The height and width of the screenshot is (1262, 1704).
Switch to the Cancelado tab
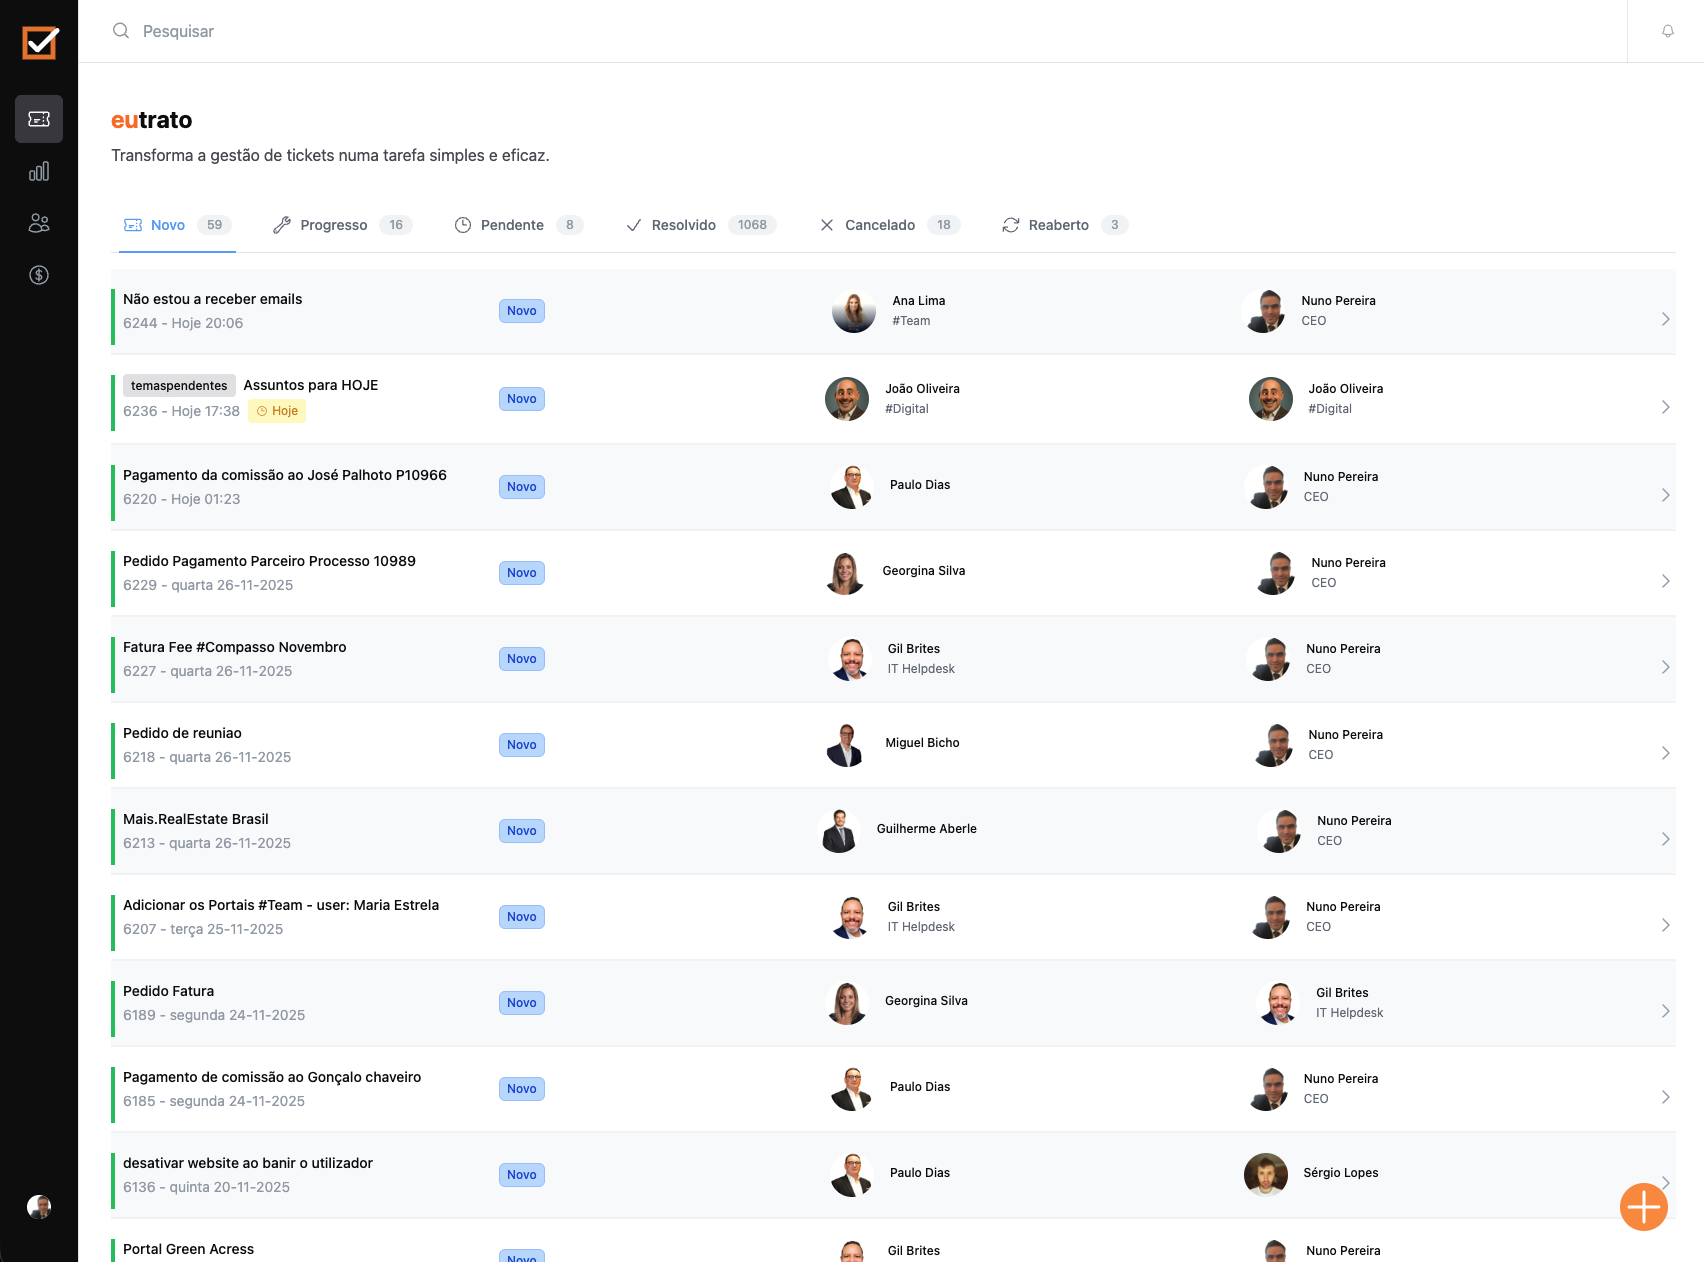pos(880,225)
